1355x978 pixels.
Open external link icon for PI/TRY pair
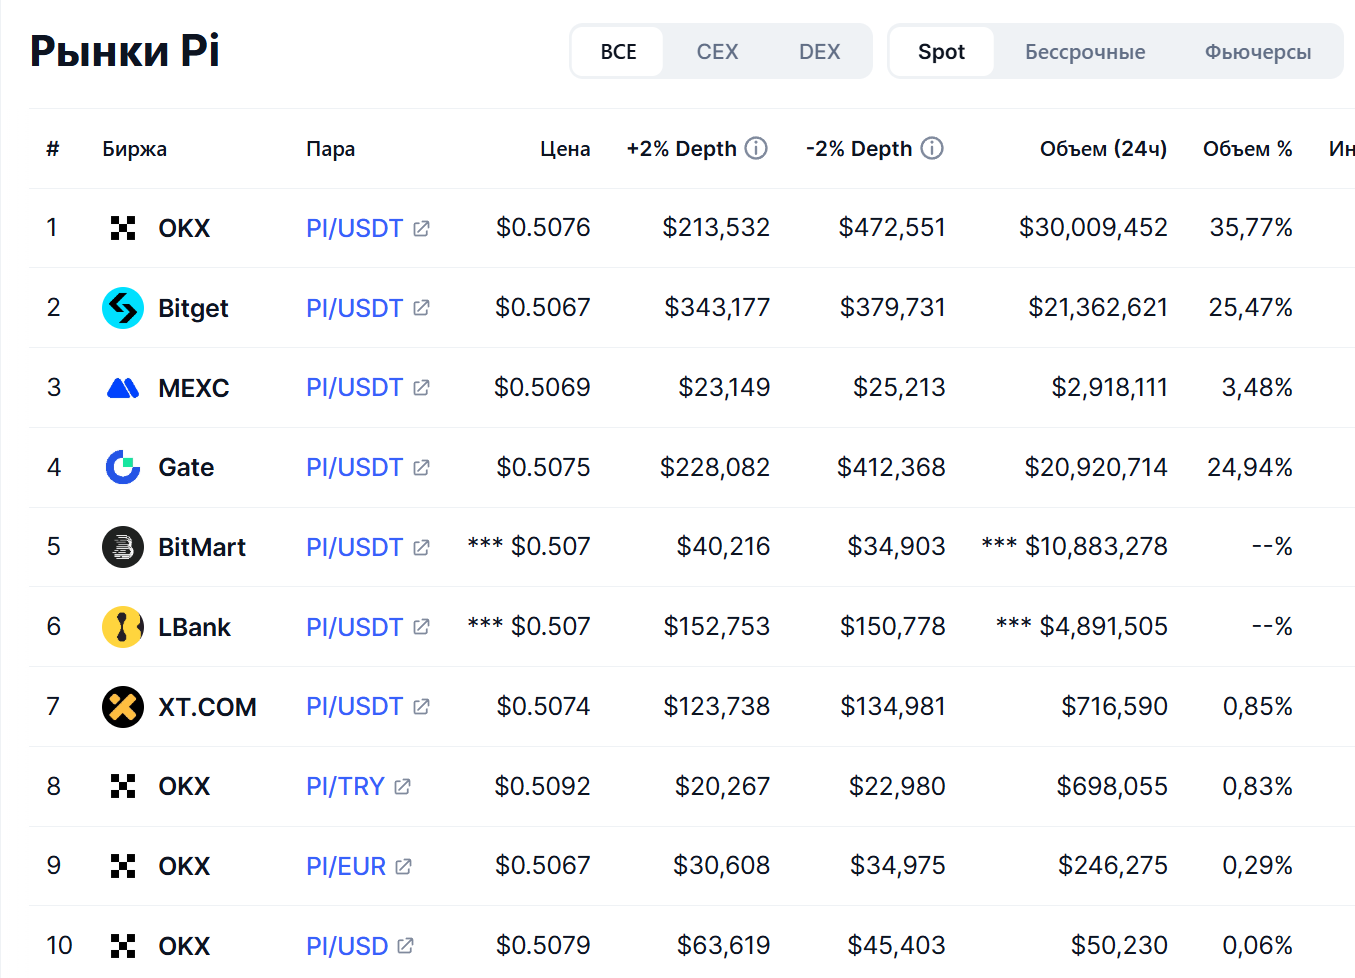pyautogui.click(x=402, y=786)
